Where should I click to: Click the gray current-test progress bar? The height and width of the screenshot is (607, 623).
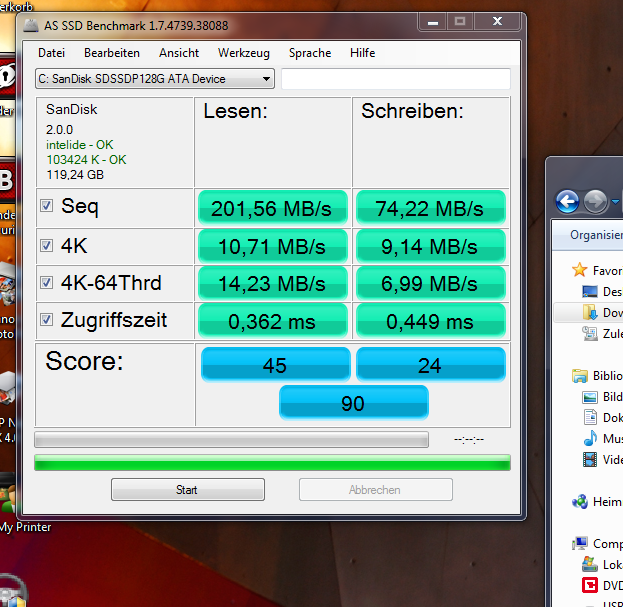point(231,439)
